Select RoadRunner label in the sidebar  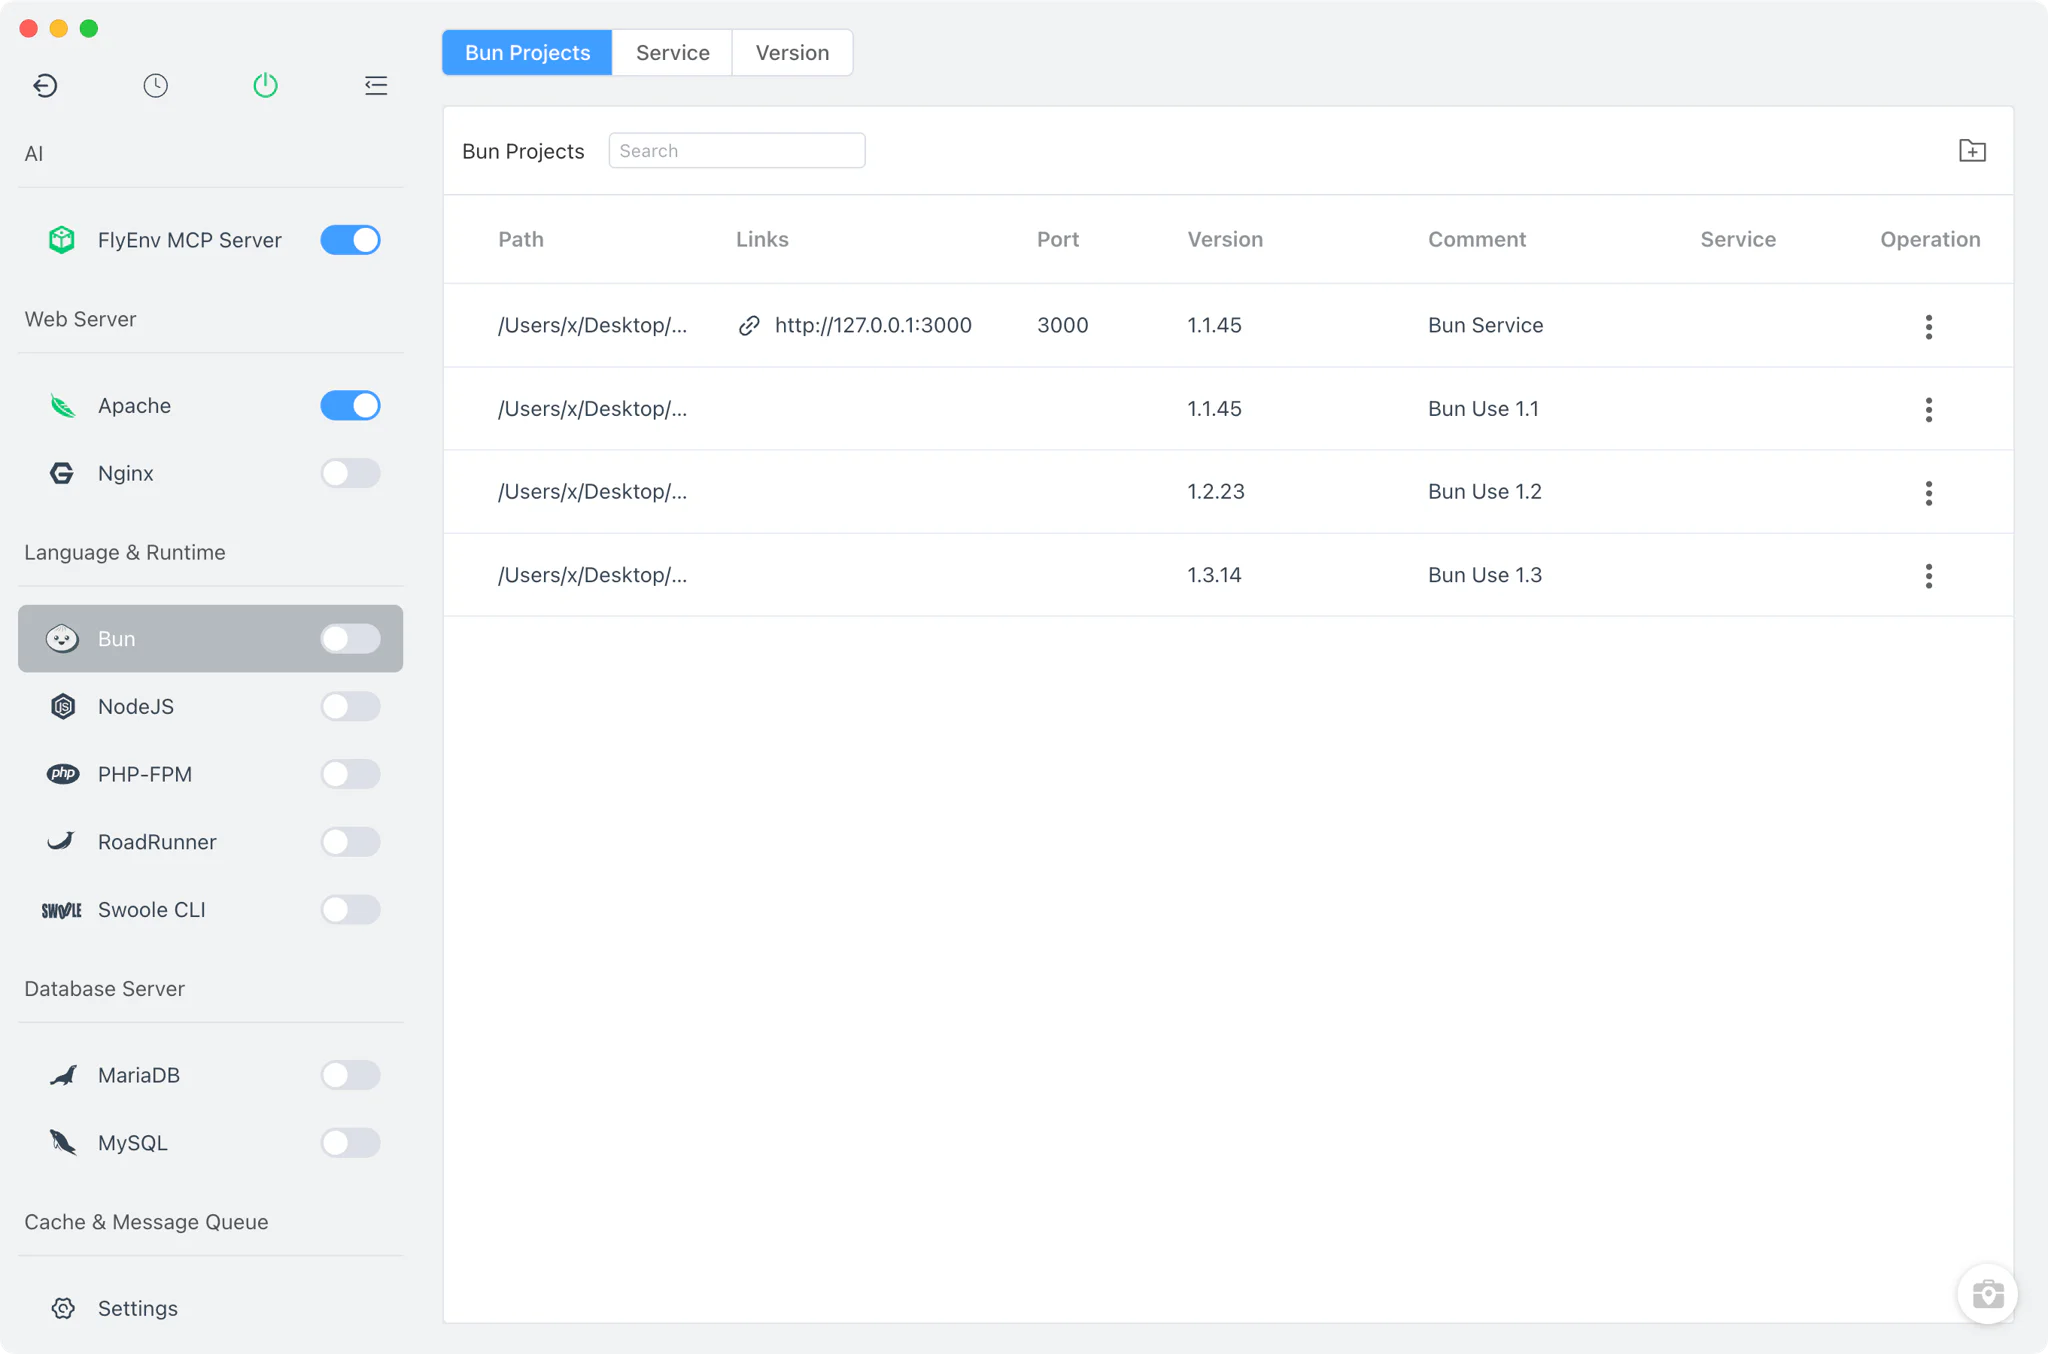[157, 842]
